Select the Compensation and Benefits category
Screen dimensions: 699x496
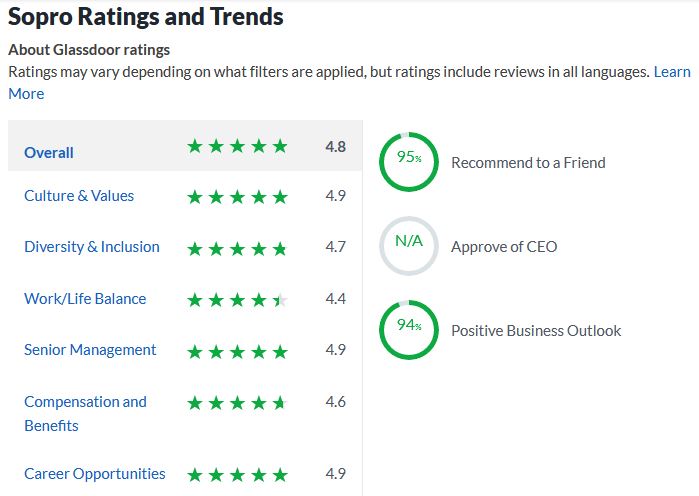tap(85, 402)
